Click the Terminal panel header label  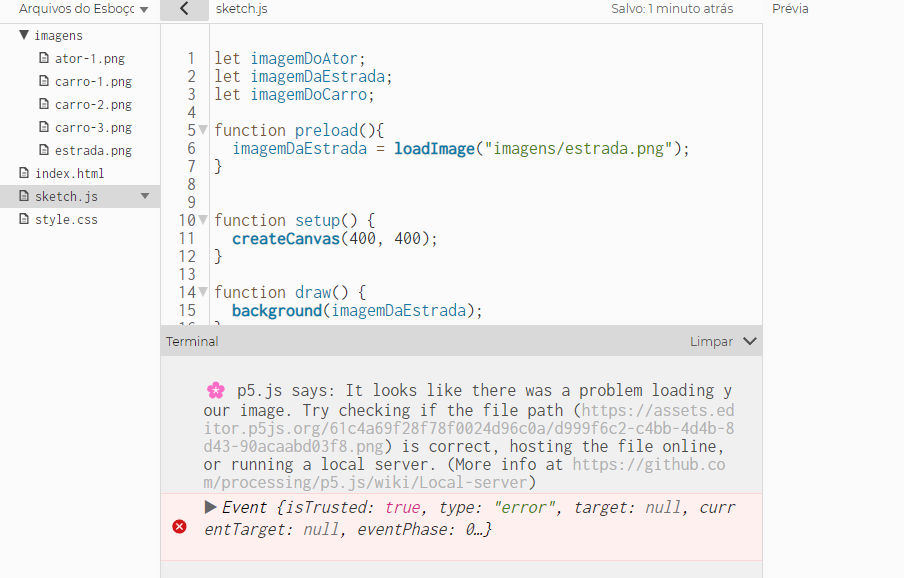coord(192,342)
